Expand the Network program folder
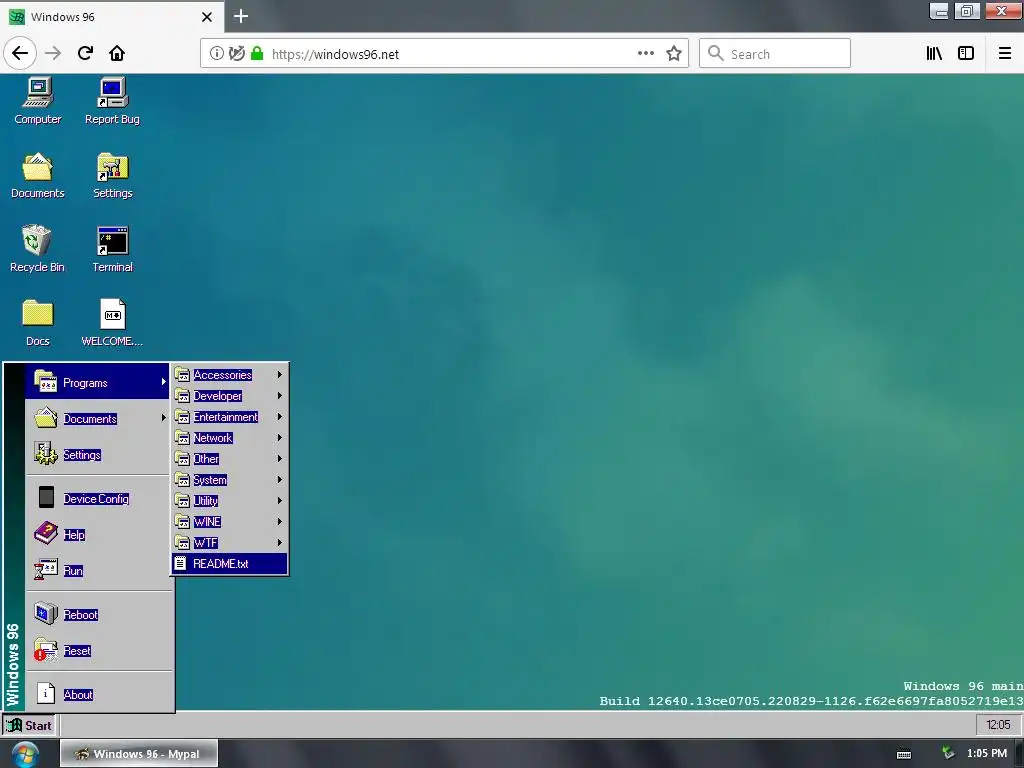The height and width of the screenshot is (768, 1024). (229, 438)
